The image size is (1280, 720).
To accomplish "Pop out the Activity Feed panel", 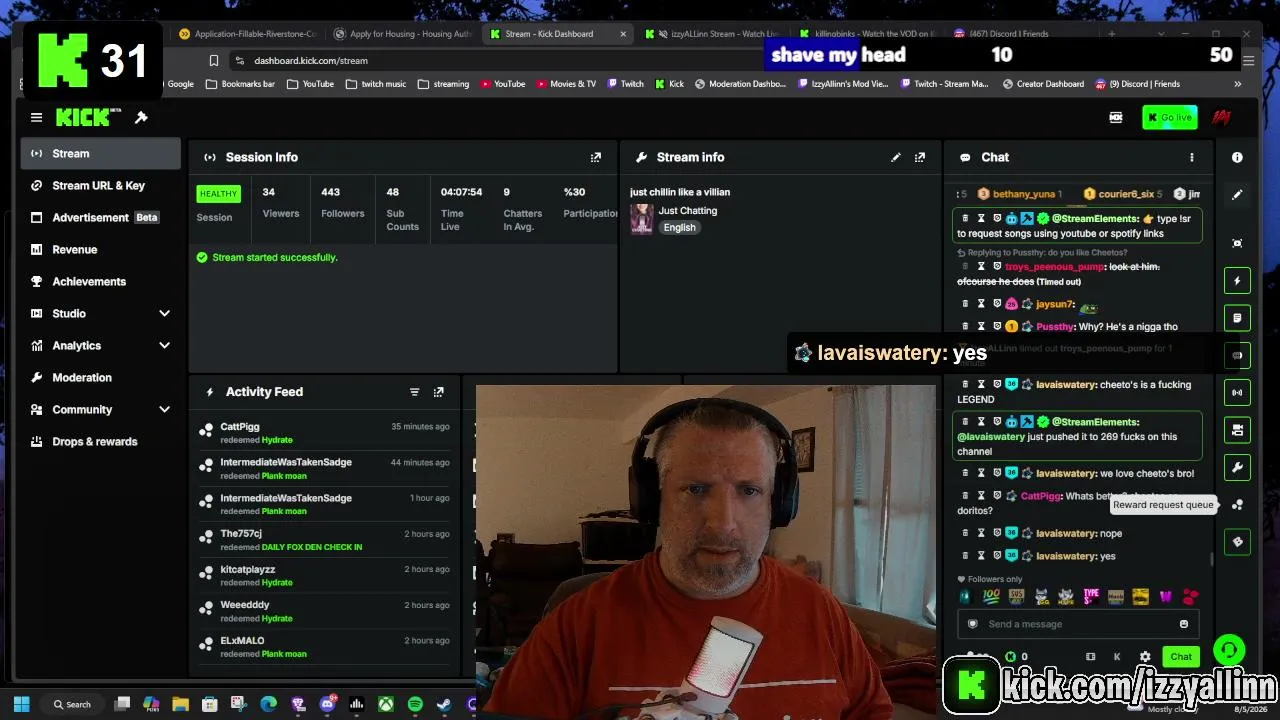I will 438,392.
